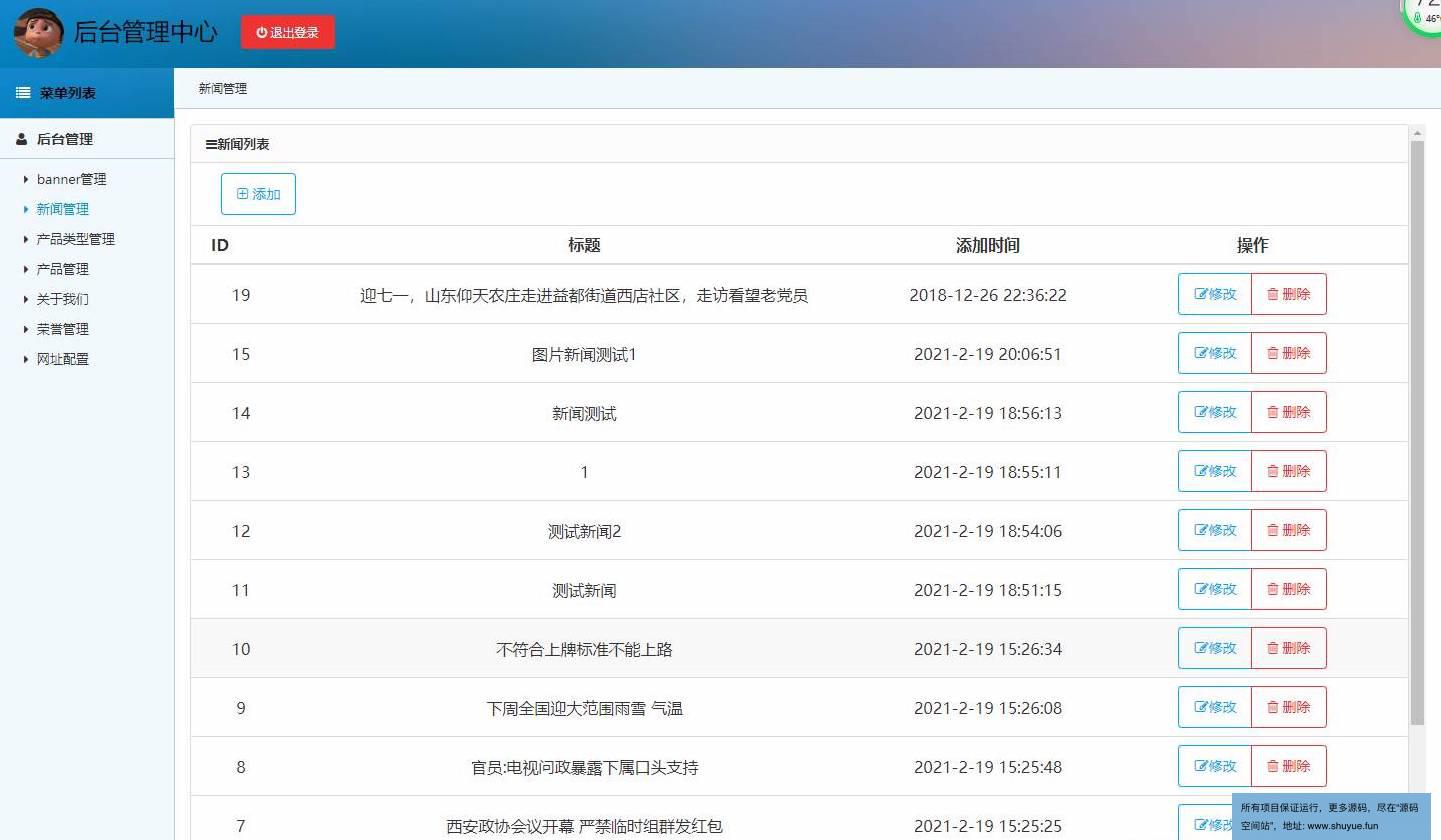1441x840 pixels.
Task: Click the user icon beside 后台管理
Action: 22,139
